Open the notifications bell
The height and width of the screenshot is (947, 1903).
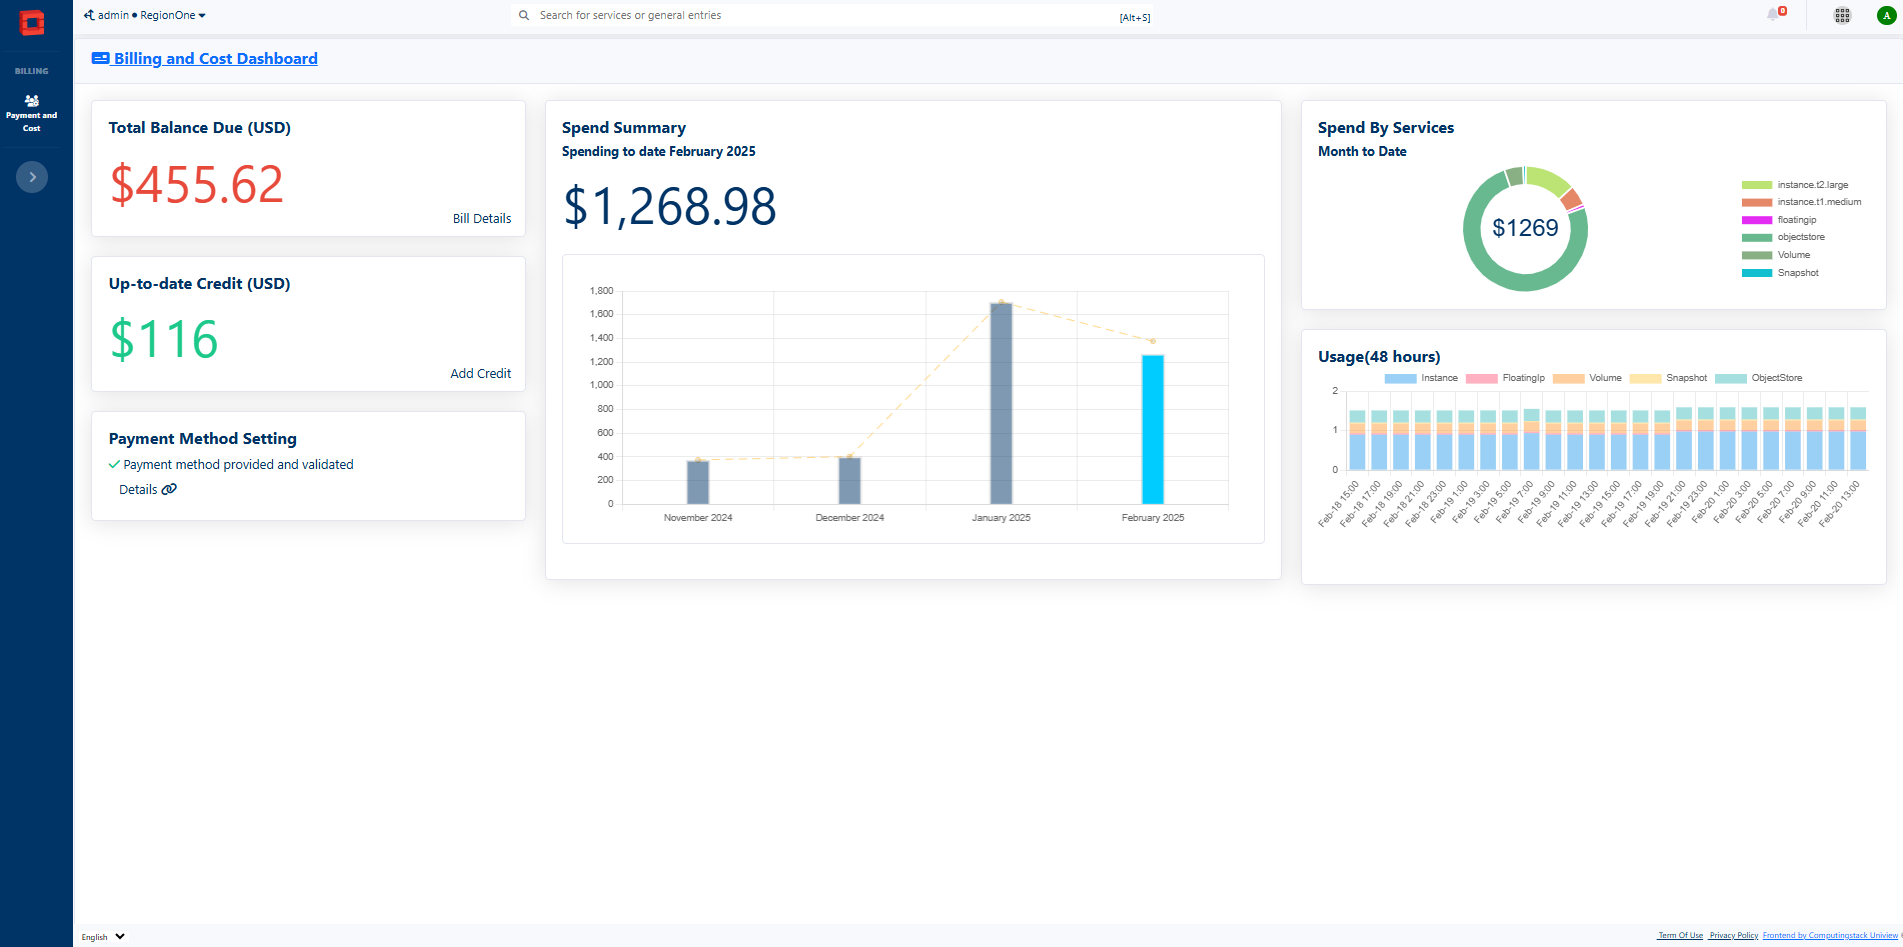point(1773,14)
